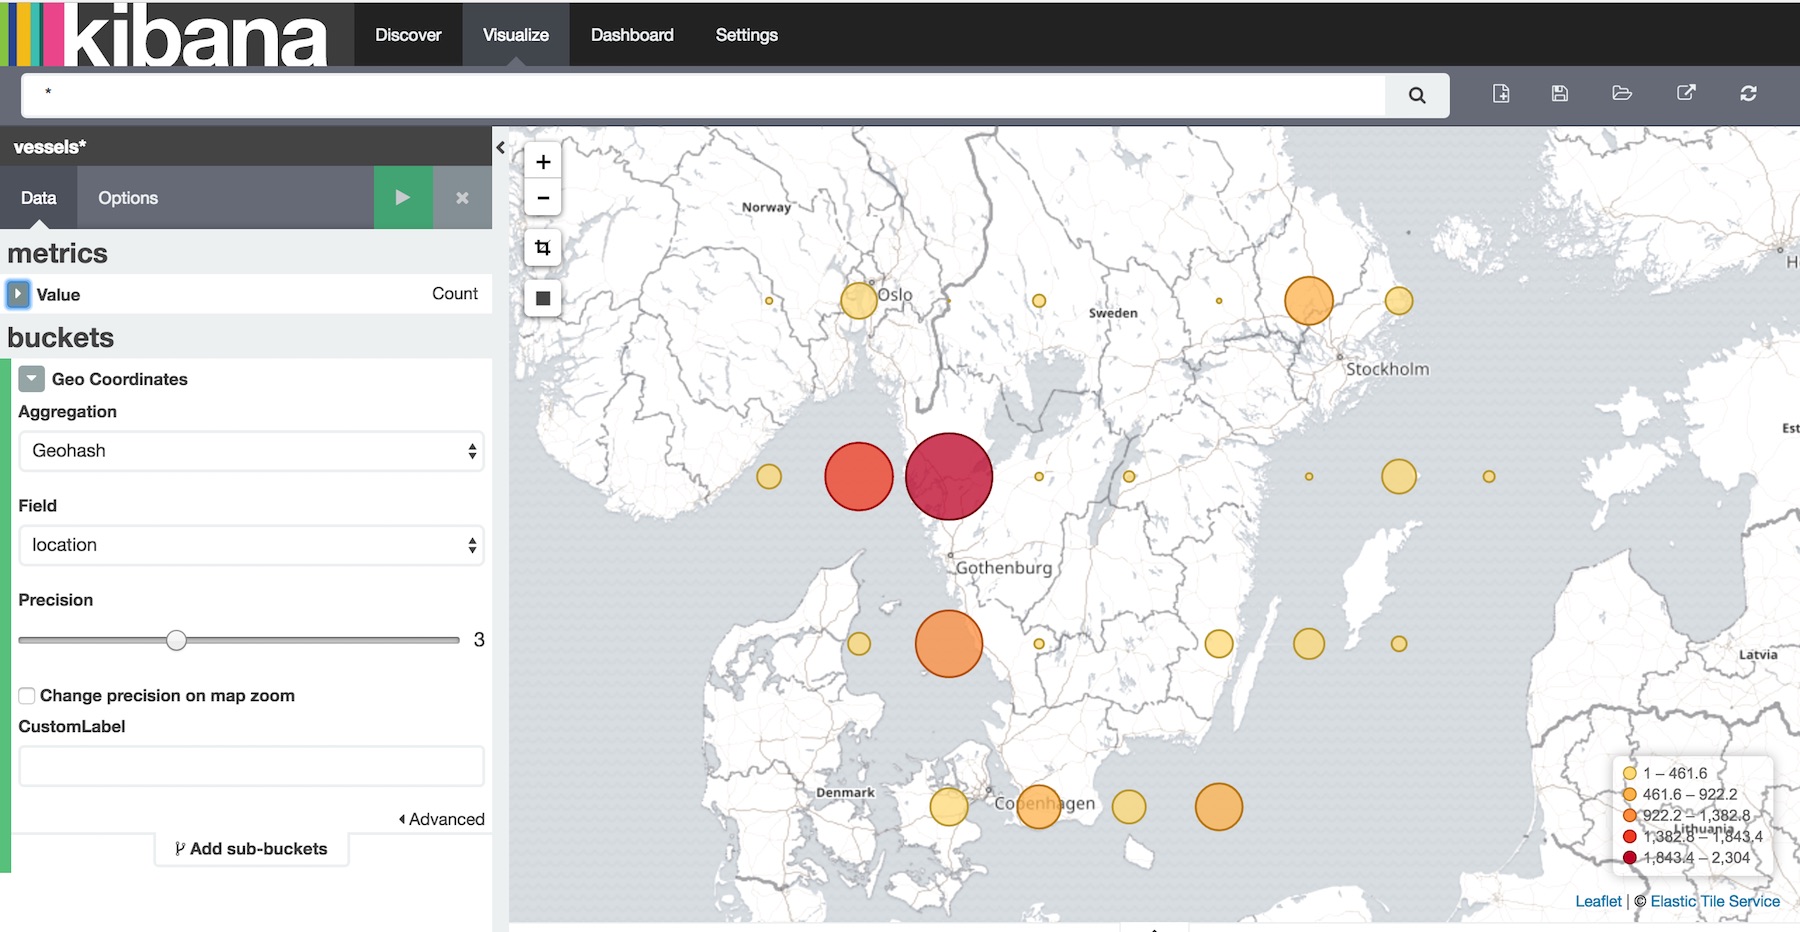The image size is (1800, 932).
Task: Zoom in on the map
Action: click(543, 161)
